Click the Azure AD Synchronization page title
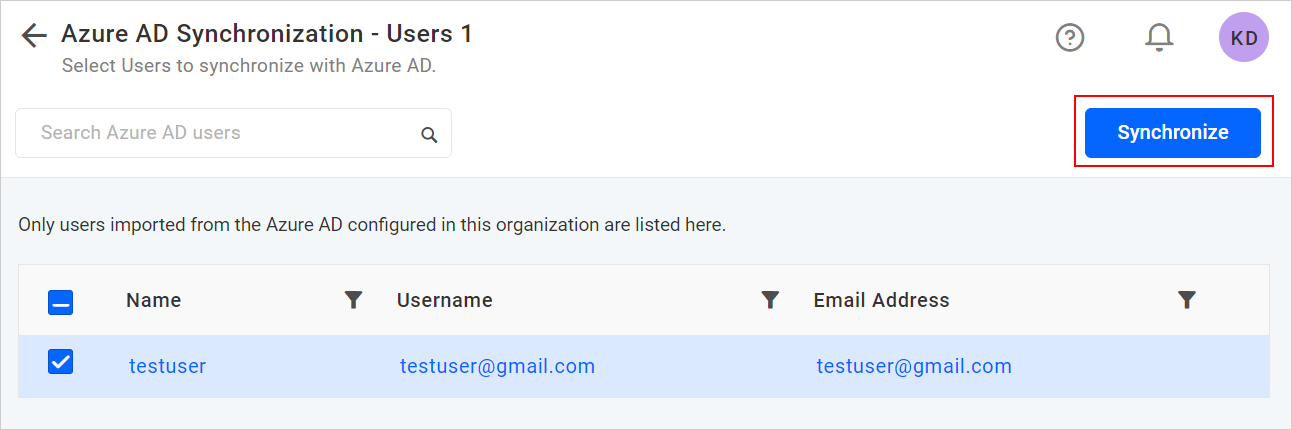This screenshot has height=430, width=1292. pos(266,34)
